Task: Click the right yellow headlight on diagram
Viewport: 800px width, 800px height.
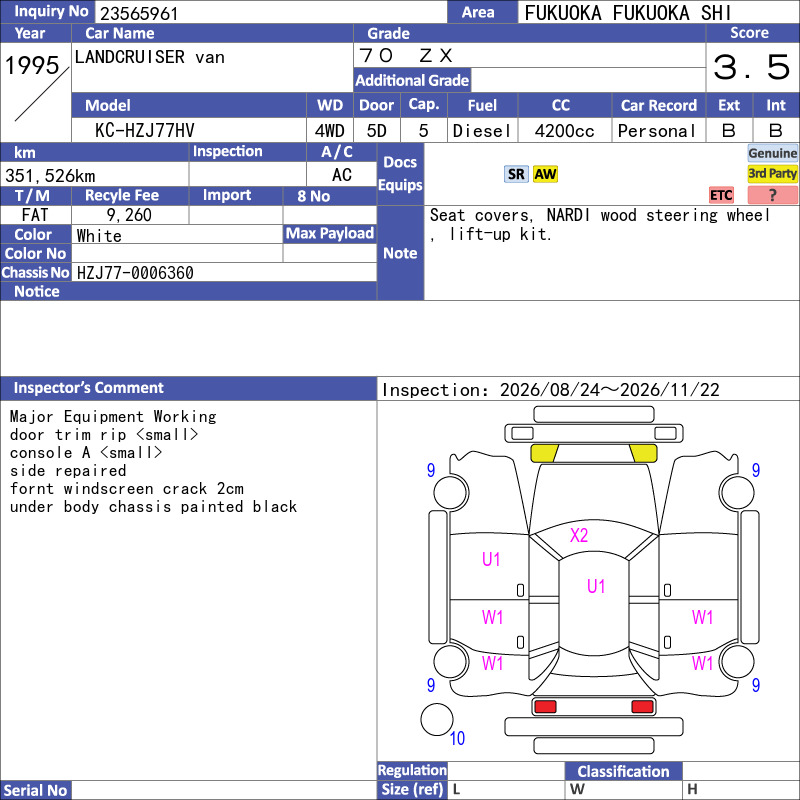Action: pyautogui.click(x=643, y=453)
